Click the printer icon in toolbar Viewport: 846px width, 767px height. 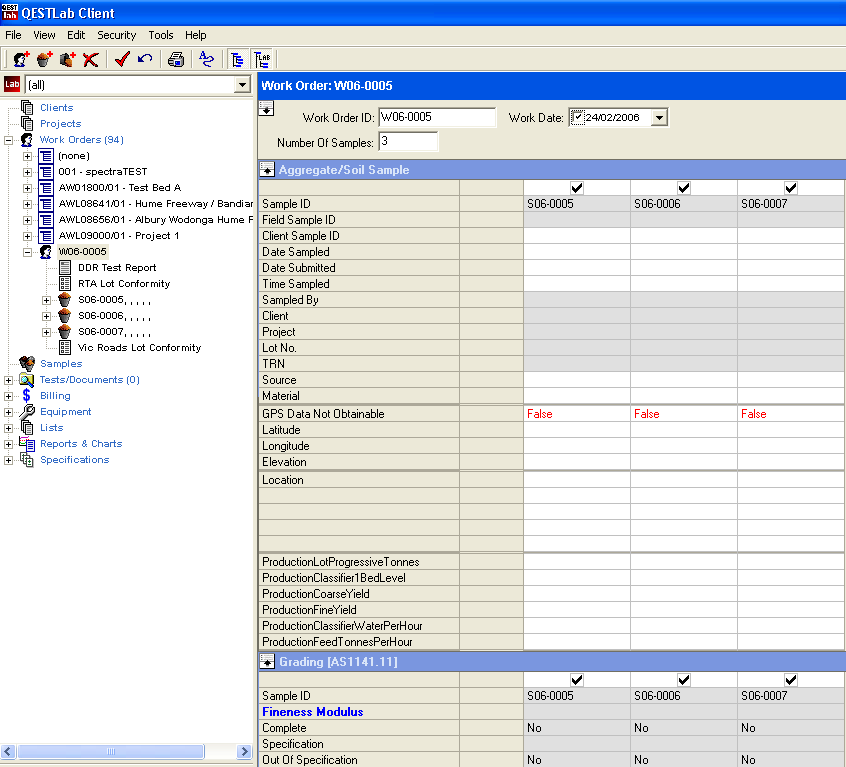point(176,59)
